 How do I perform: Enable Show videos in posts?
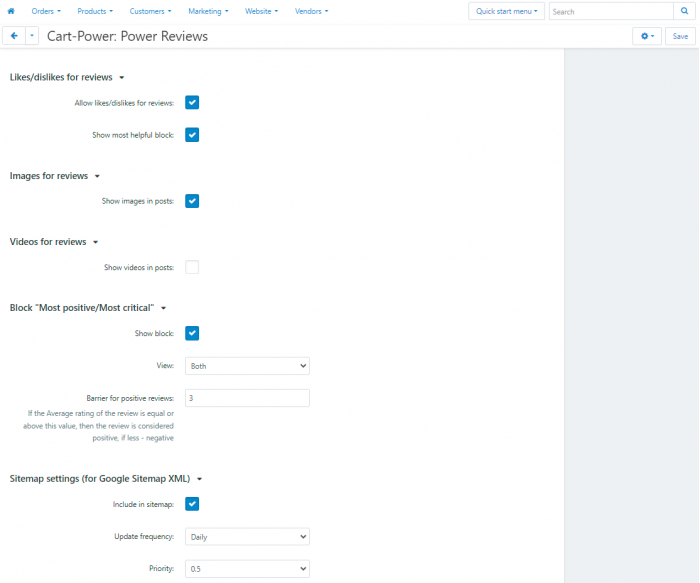click(192, 267)
